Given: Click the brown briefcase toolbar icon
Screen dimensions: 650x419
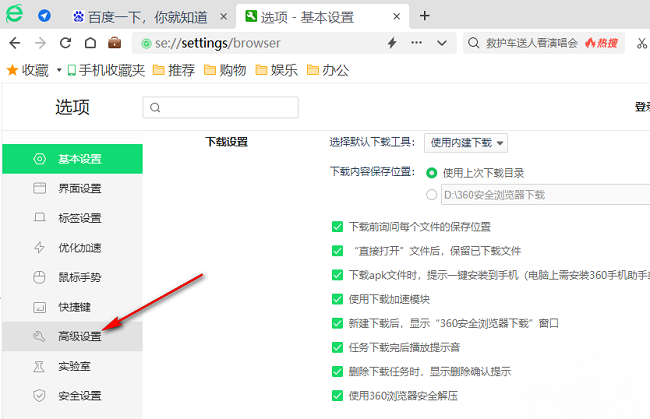Looking at the screenshot, I should click(x=115, y=43).
